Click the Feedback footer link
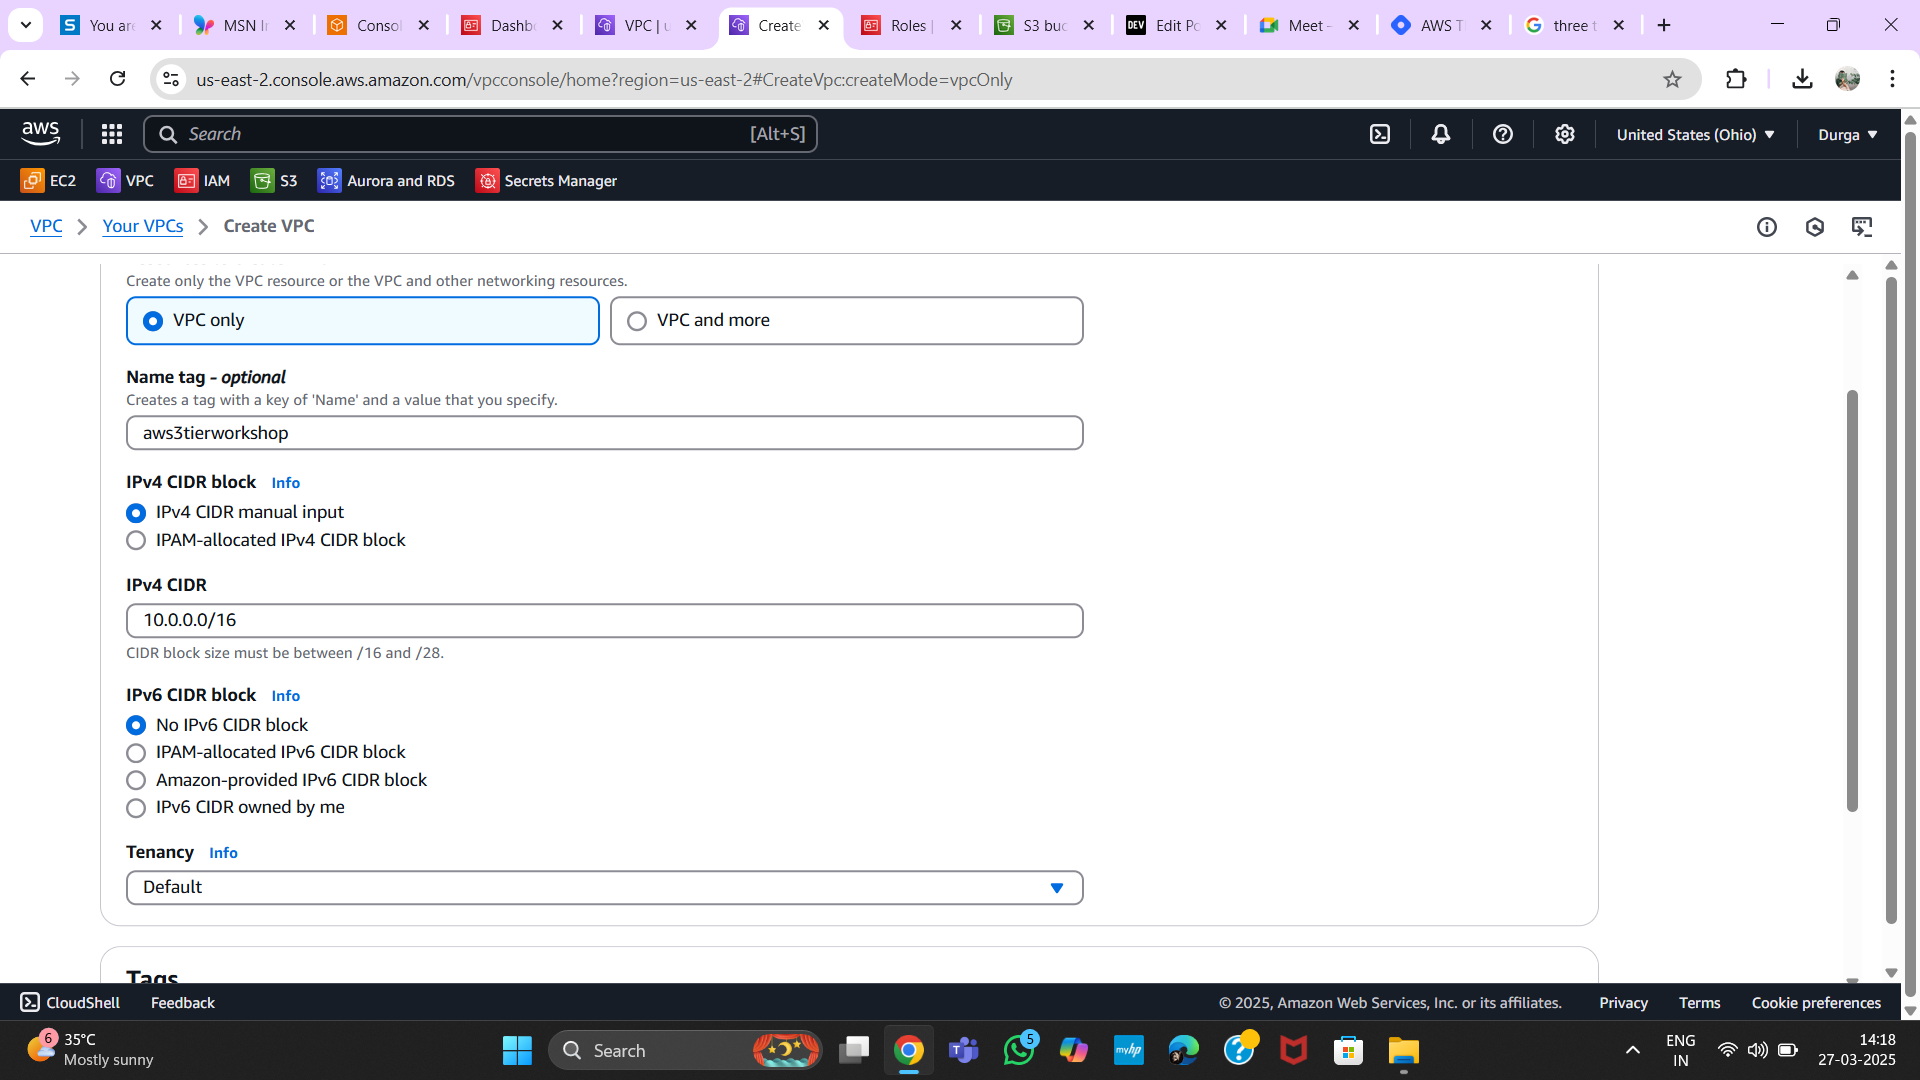 pos(183,1003)
